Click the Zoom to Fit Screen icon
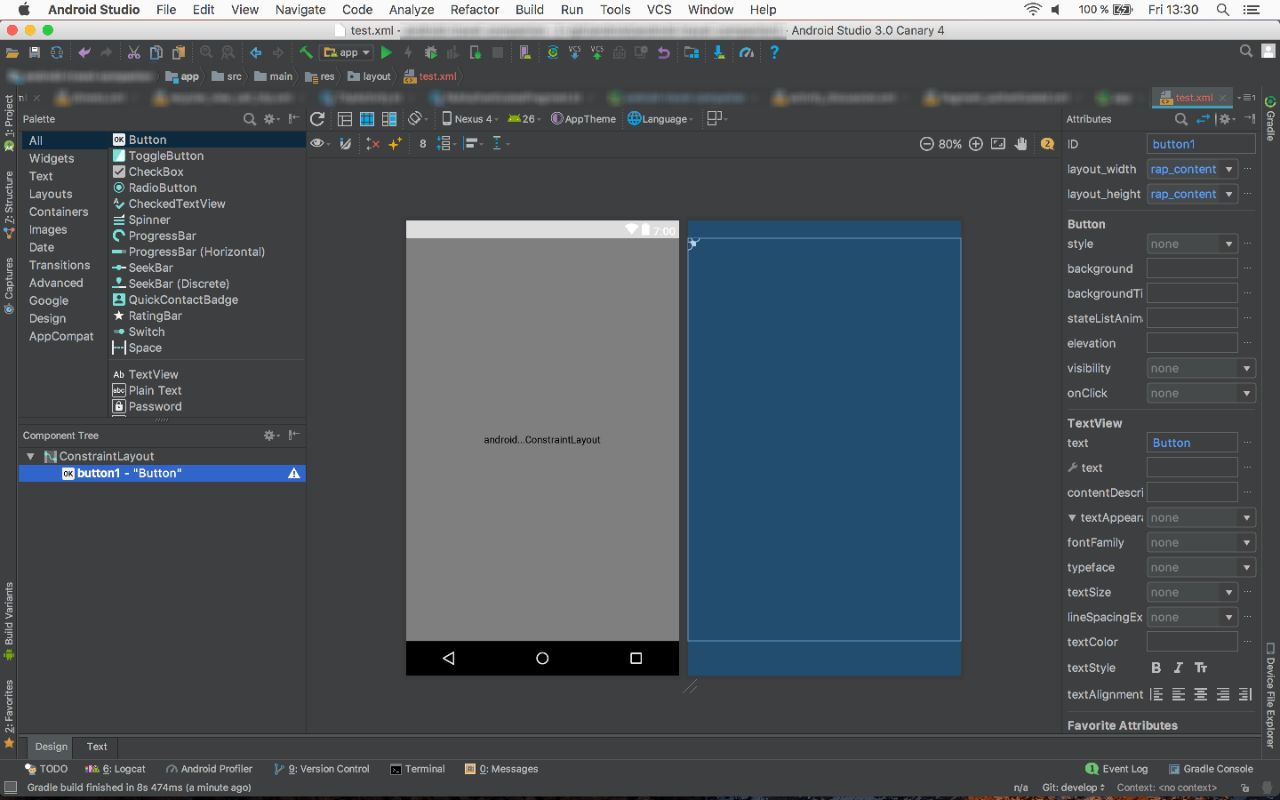 [x=998, y=144]
